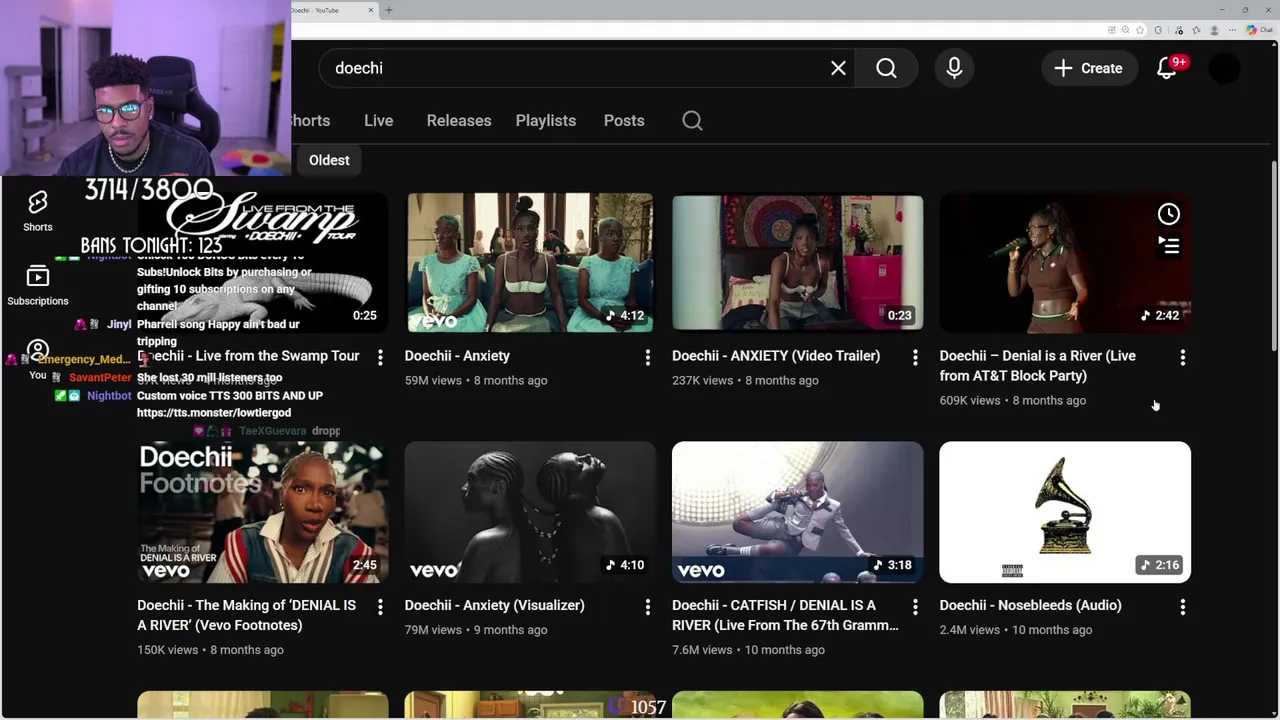Viewport: 1280px width, 720px height.
Task: Click the '7.6M views' text under CATFISH
Action: point(702,650)
